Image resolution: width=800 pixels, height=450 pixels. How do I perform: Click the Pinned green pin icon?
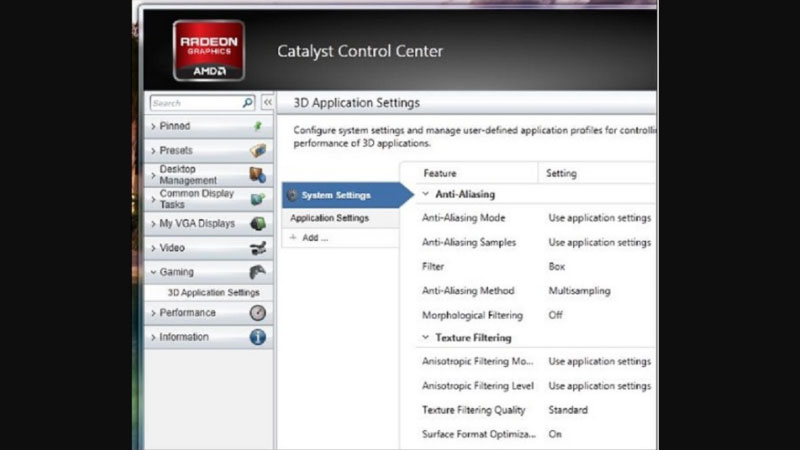[257, 127]
